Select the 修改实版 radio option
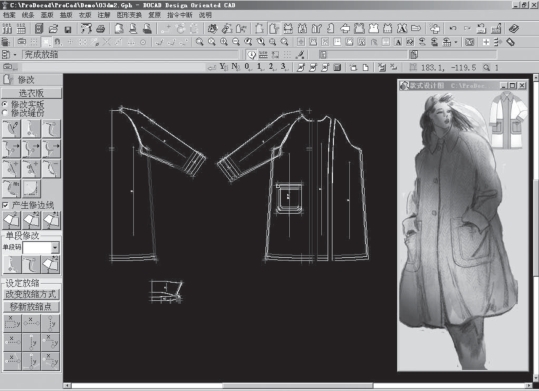This screenshot has width=539, height=391. [x=5, y=104]
